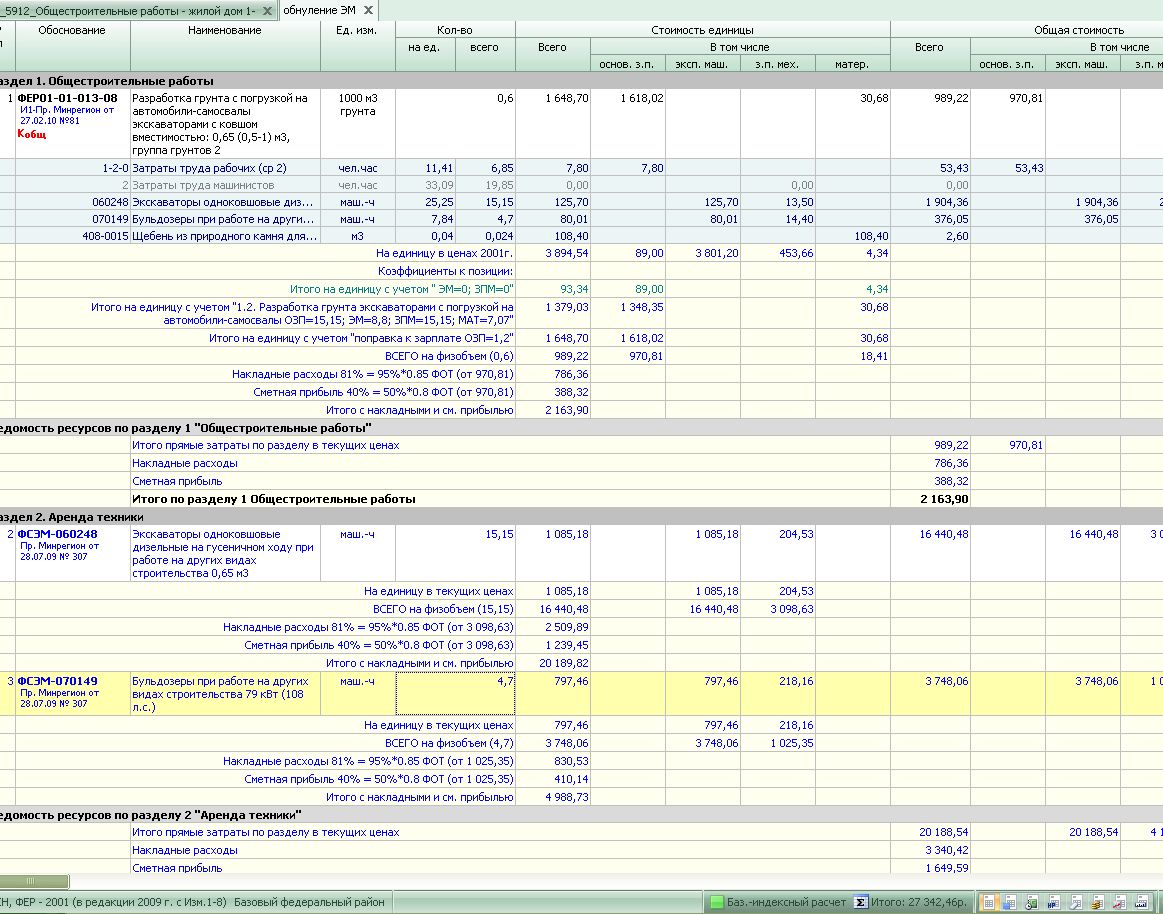The height and width of the screenshot is (914, 1163).
Task: Select the quantity cell 15,15 of ФСЭМ-060248 row
Action: 455,553
